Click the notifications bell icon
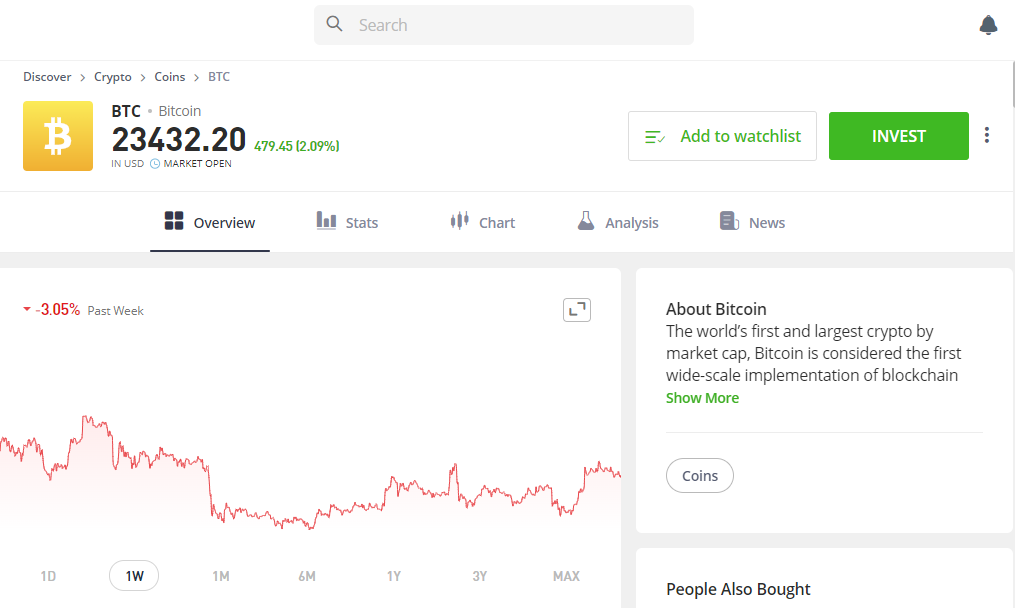Viewport: 1015px width, 608px height. click(x=988, y=25)
